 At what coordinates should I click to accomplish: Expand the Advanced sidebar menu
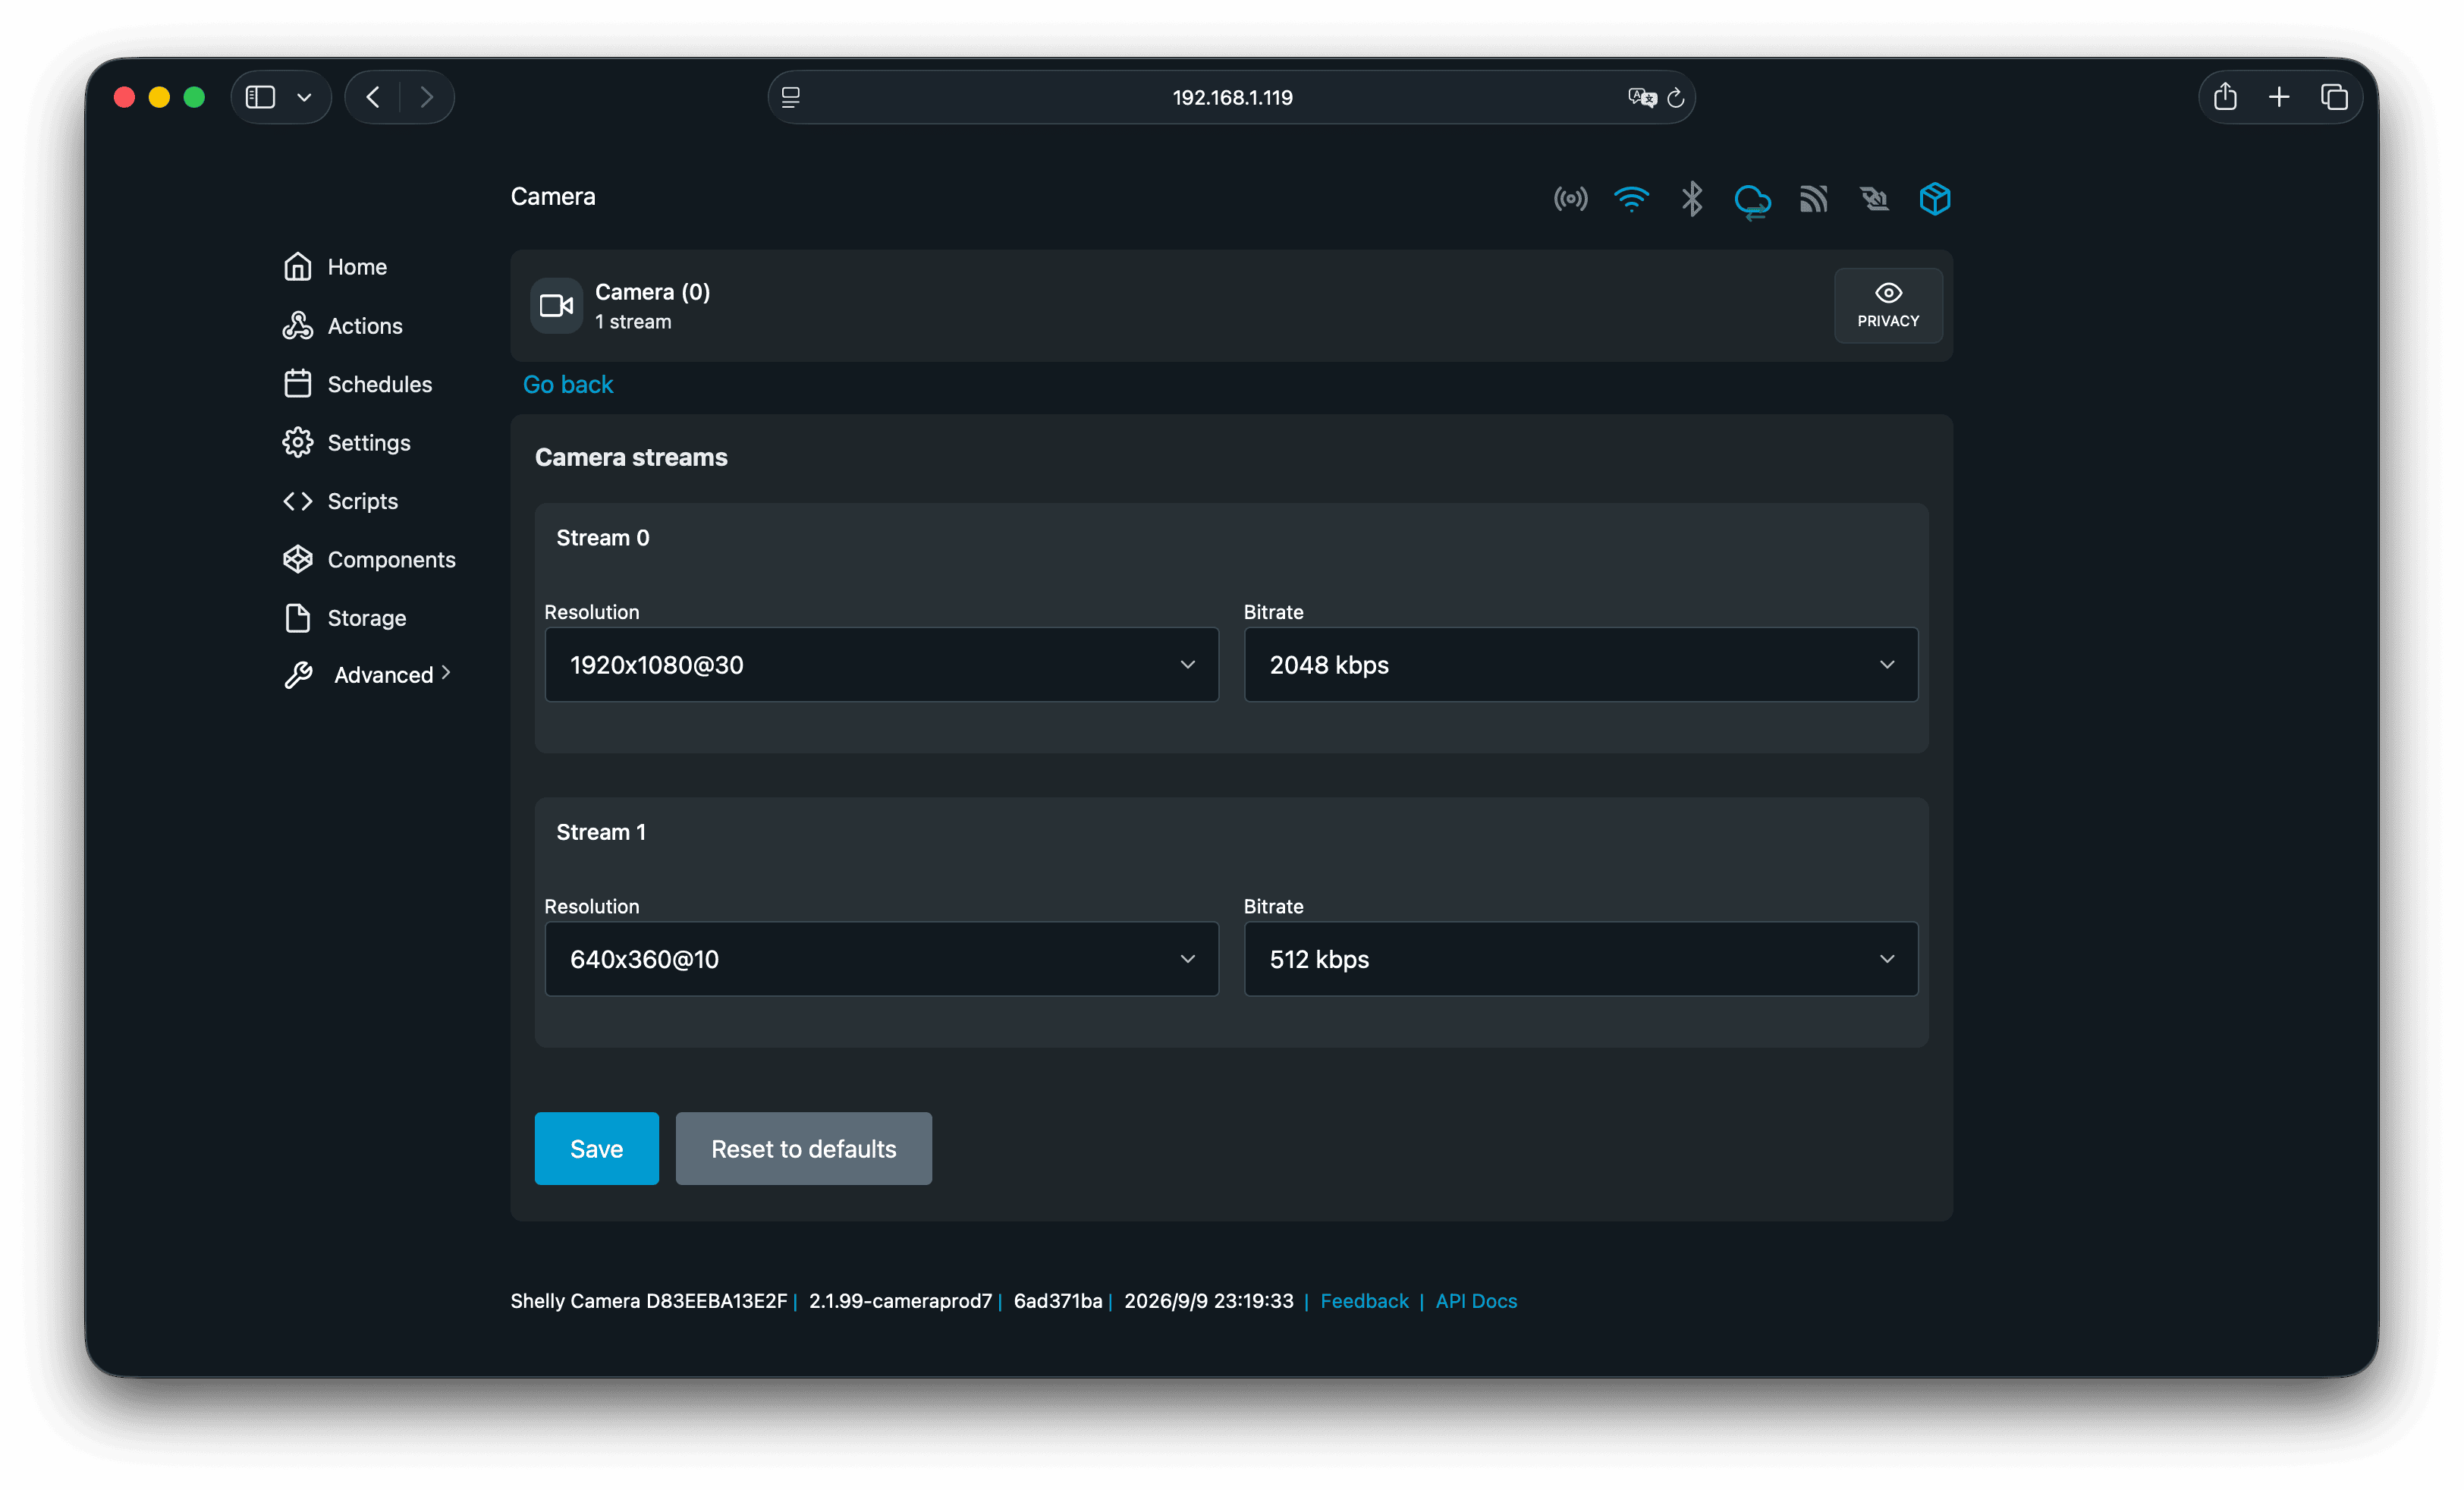click(x=368, y=675)
